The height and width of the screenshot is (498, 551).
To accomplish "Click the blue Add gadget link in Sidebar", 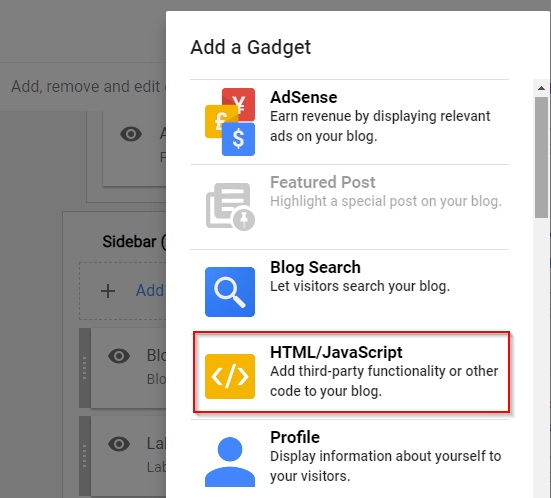I will tap(150, 291).
